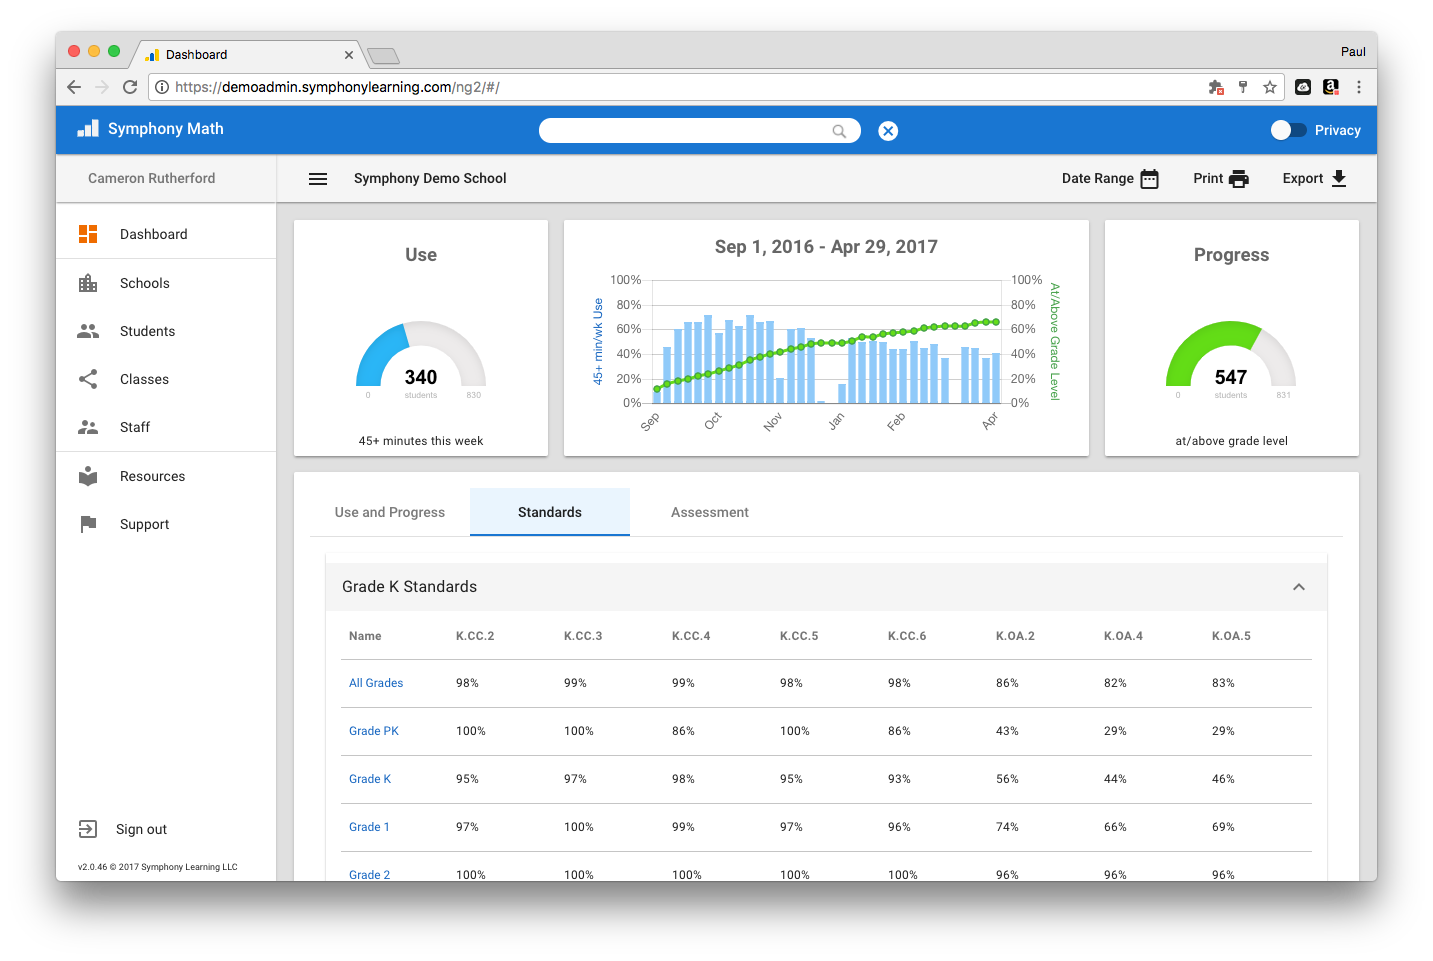Screen dimensions: 1433x961
Task: Open a new browser tab
Action: point(383,56)
